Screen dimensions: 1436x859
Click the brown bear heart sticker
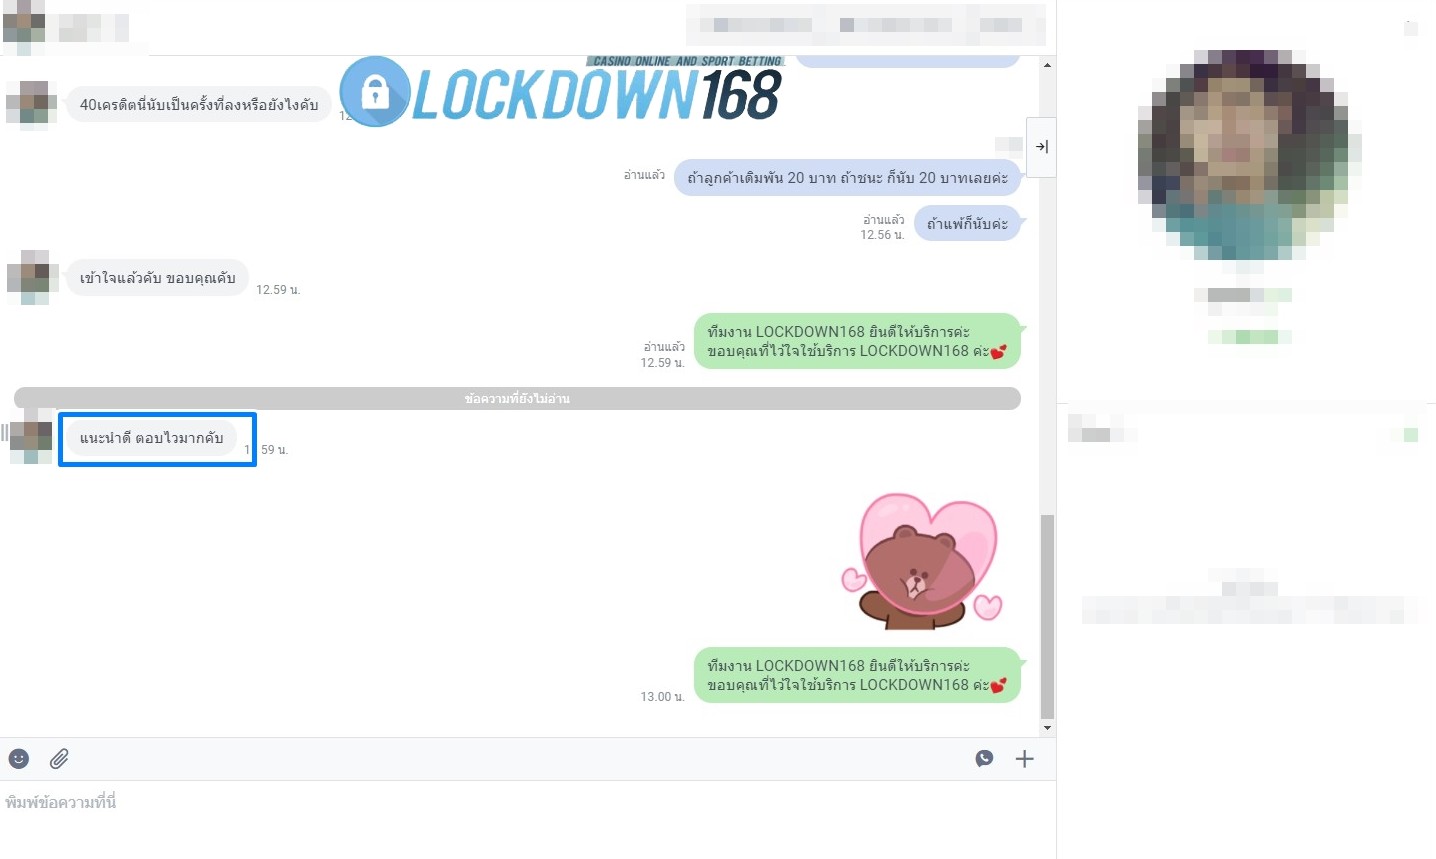click(x=922, y=560)
